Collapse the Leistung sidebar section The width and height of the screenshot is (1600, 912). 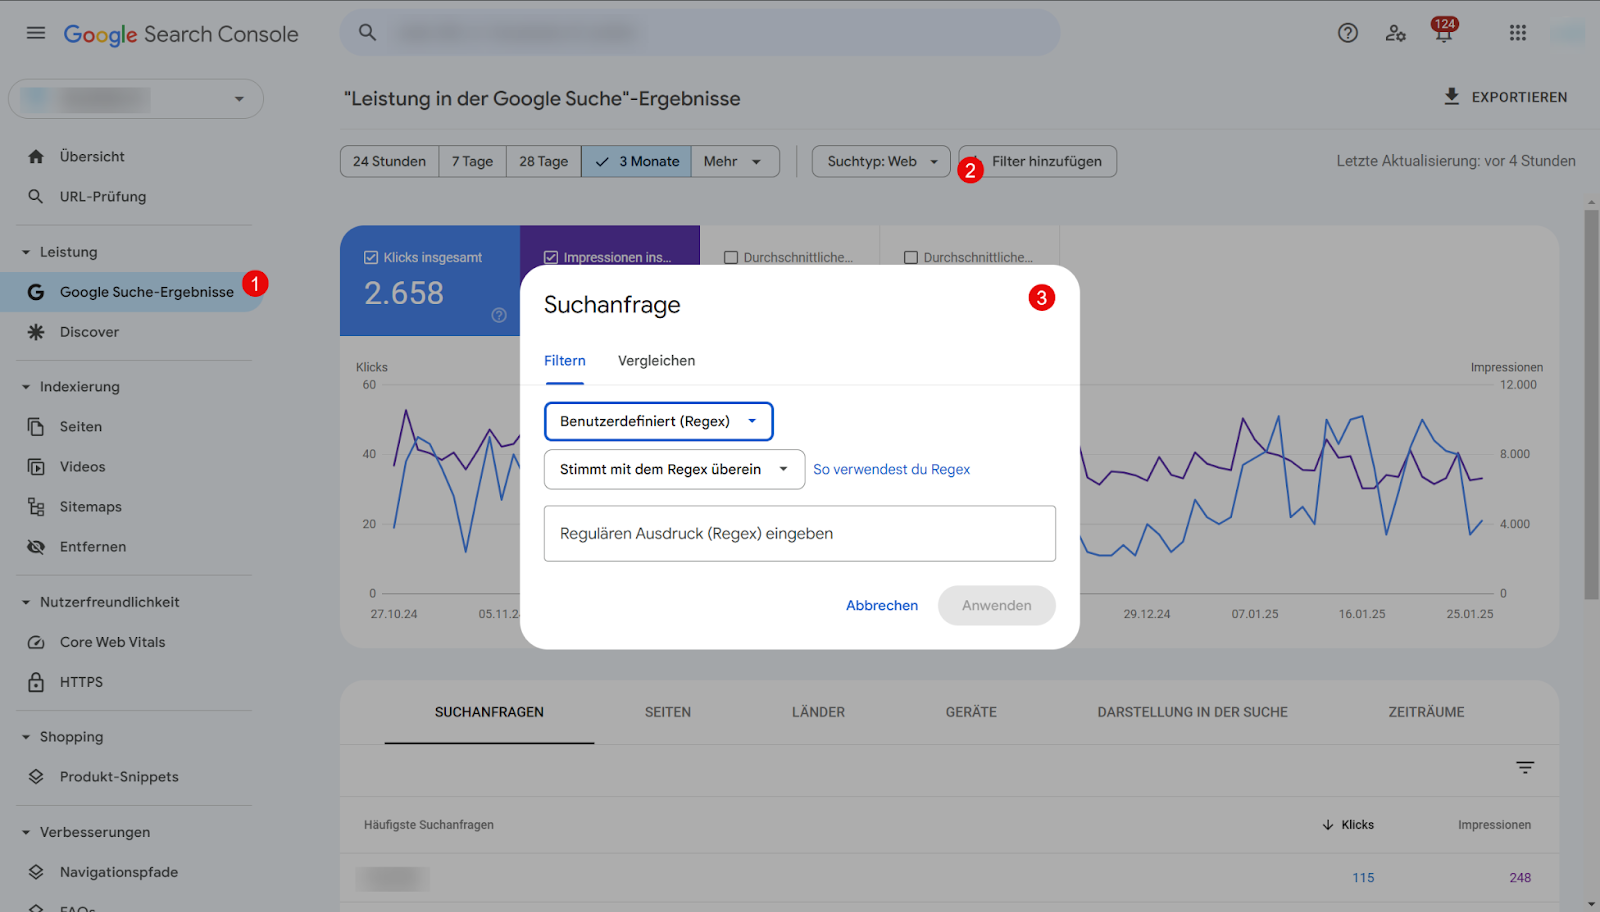26,252
